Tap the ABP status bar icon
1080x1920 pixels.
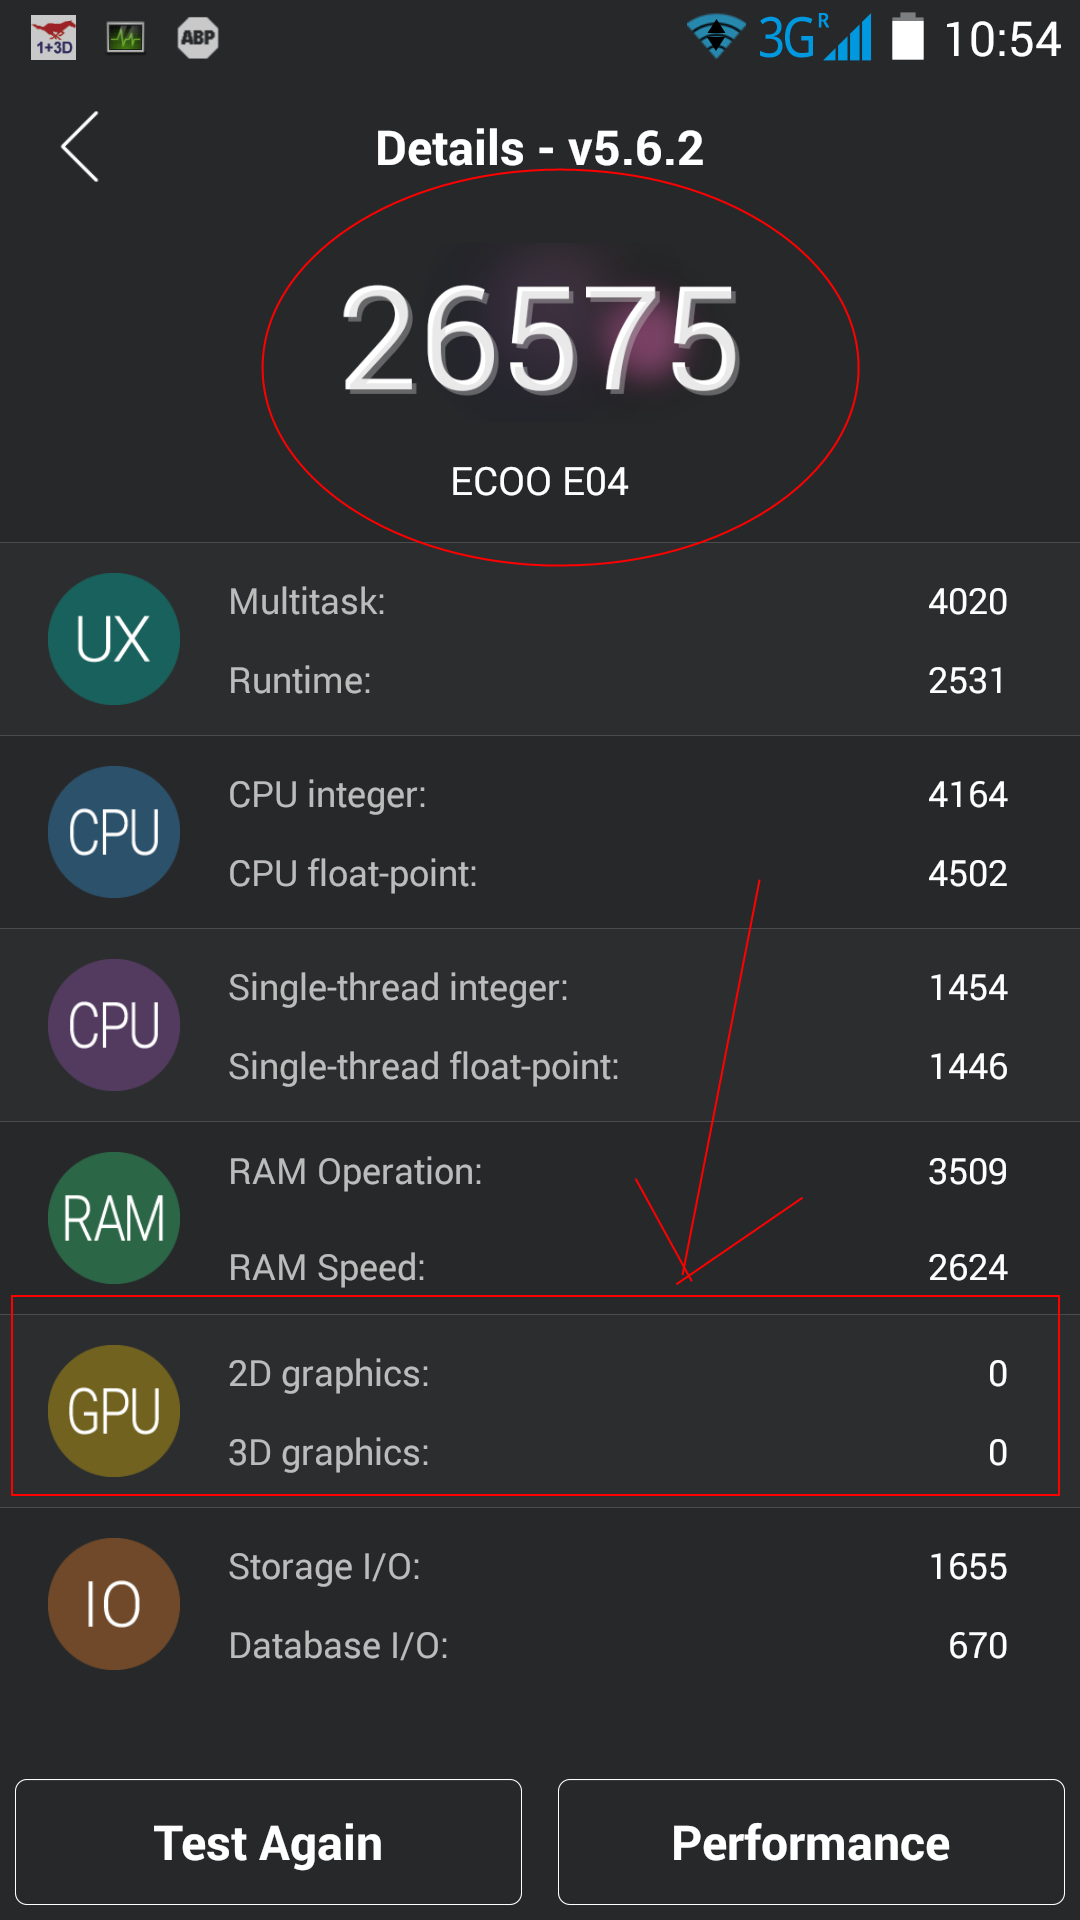[198, 39]
